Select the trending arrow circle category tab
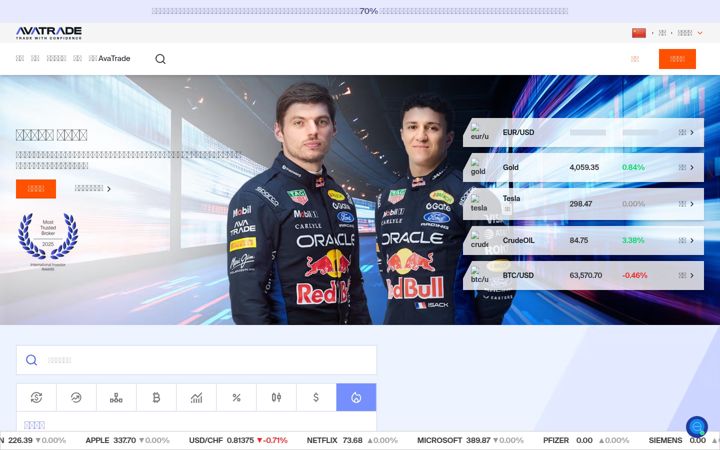720x450 pixels. (x=76, y=397)
